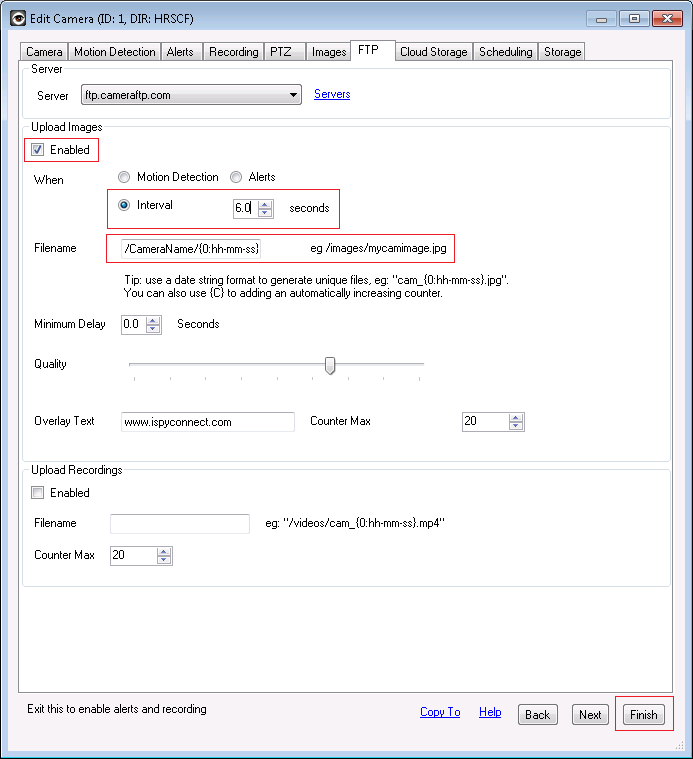The width and height of the screenshot is (693, 759).
Task: Open the Copy To link
Action: point(440,712)
